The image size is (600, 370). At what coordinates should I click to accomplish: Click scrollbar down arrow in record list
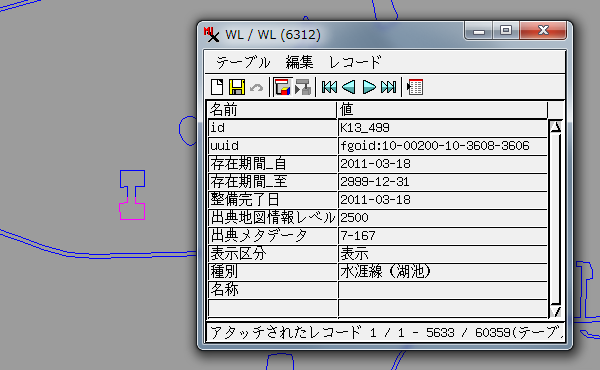[x=556, y=311]
